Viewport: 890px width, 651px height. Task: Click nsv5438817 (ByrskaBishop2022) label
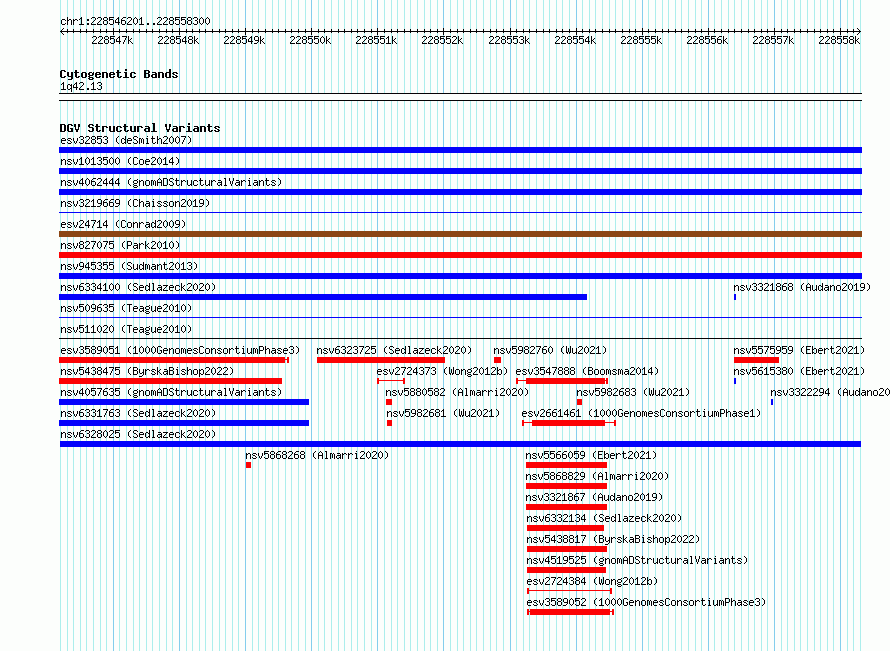[x=613, y=539]
